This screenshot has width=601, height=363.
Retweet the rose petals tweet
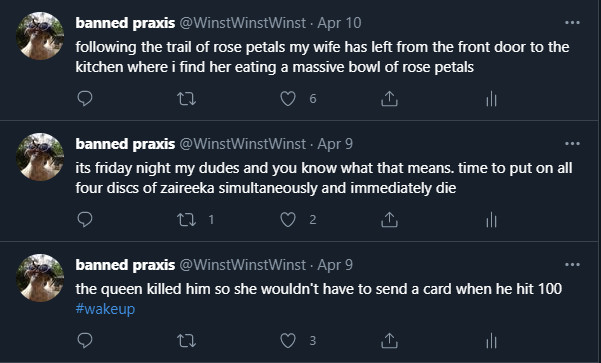(x=187, y=99)
